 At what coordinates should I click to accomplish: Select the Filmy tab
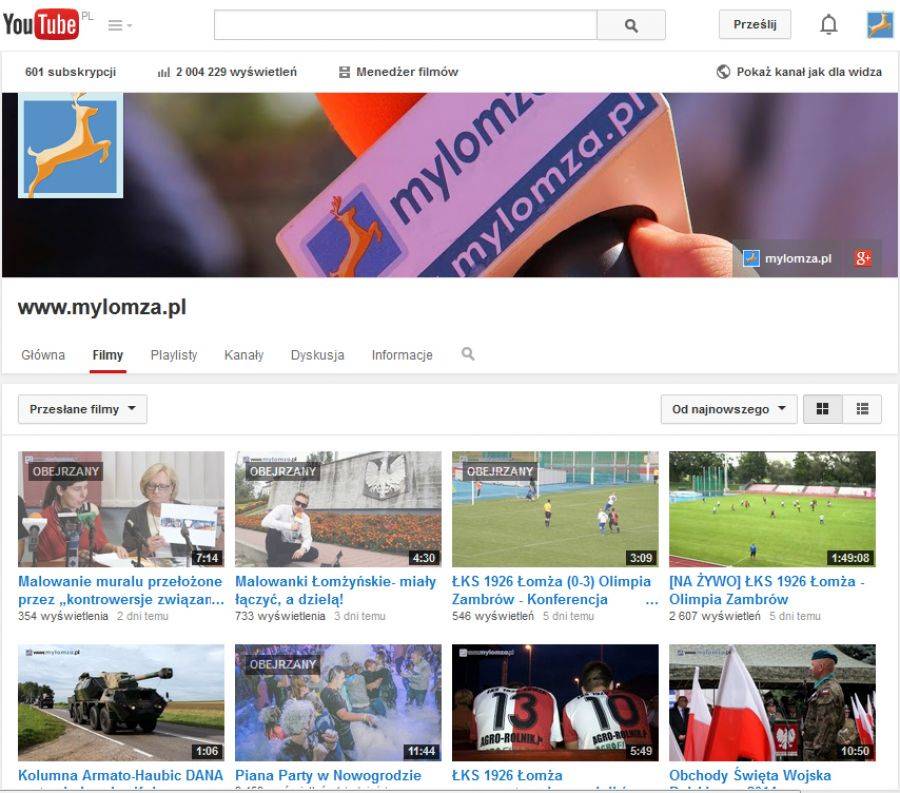point(108,355)
